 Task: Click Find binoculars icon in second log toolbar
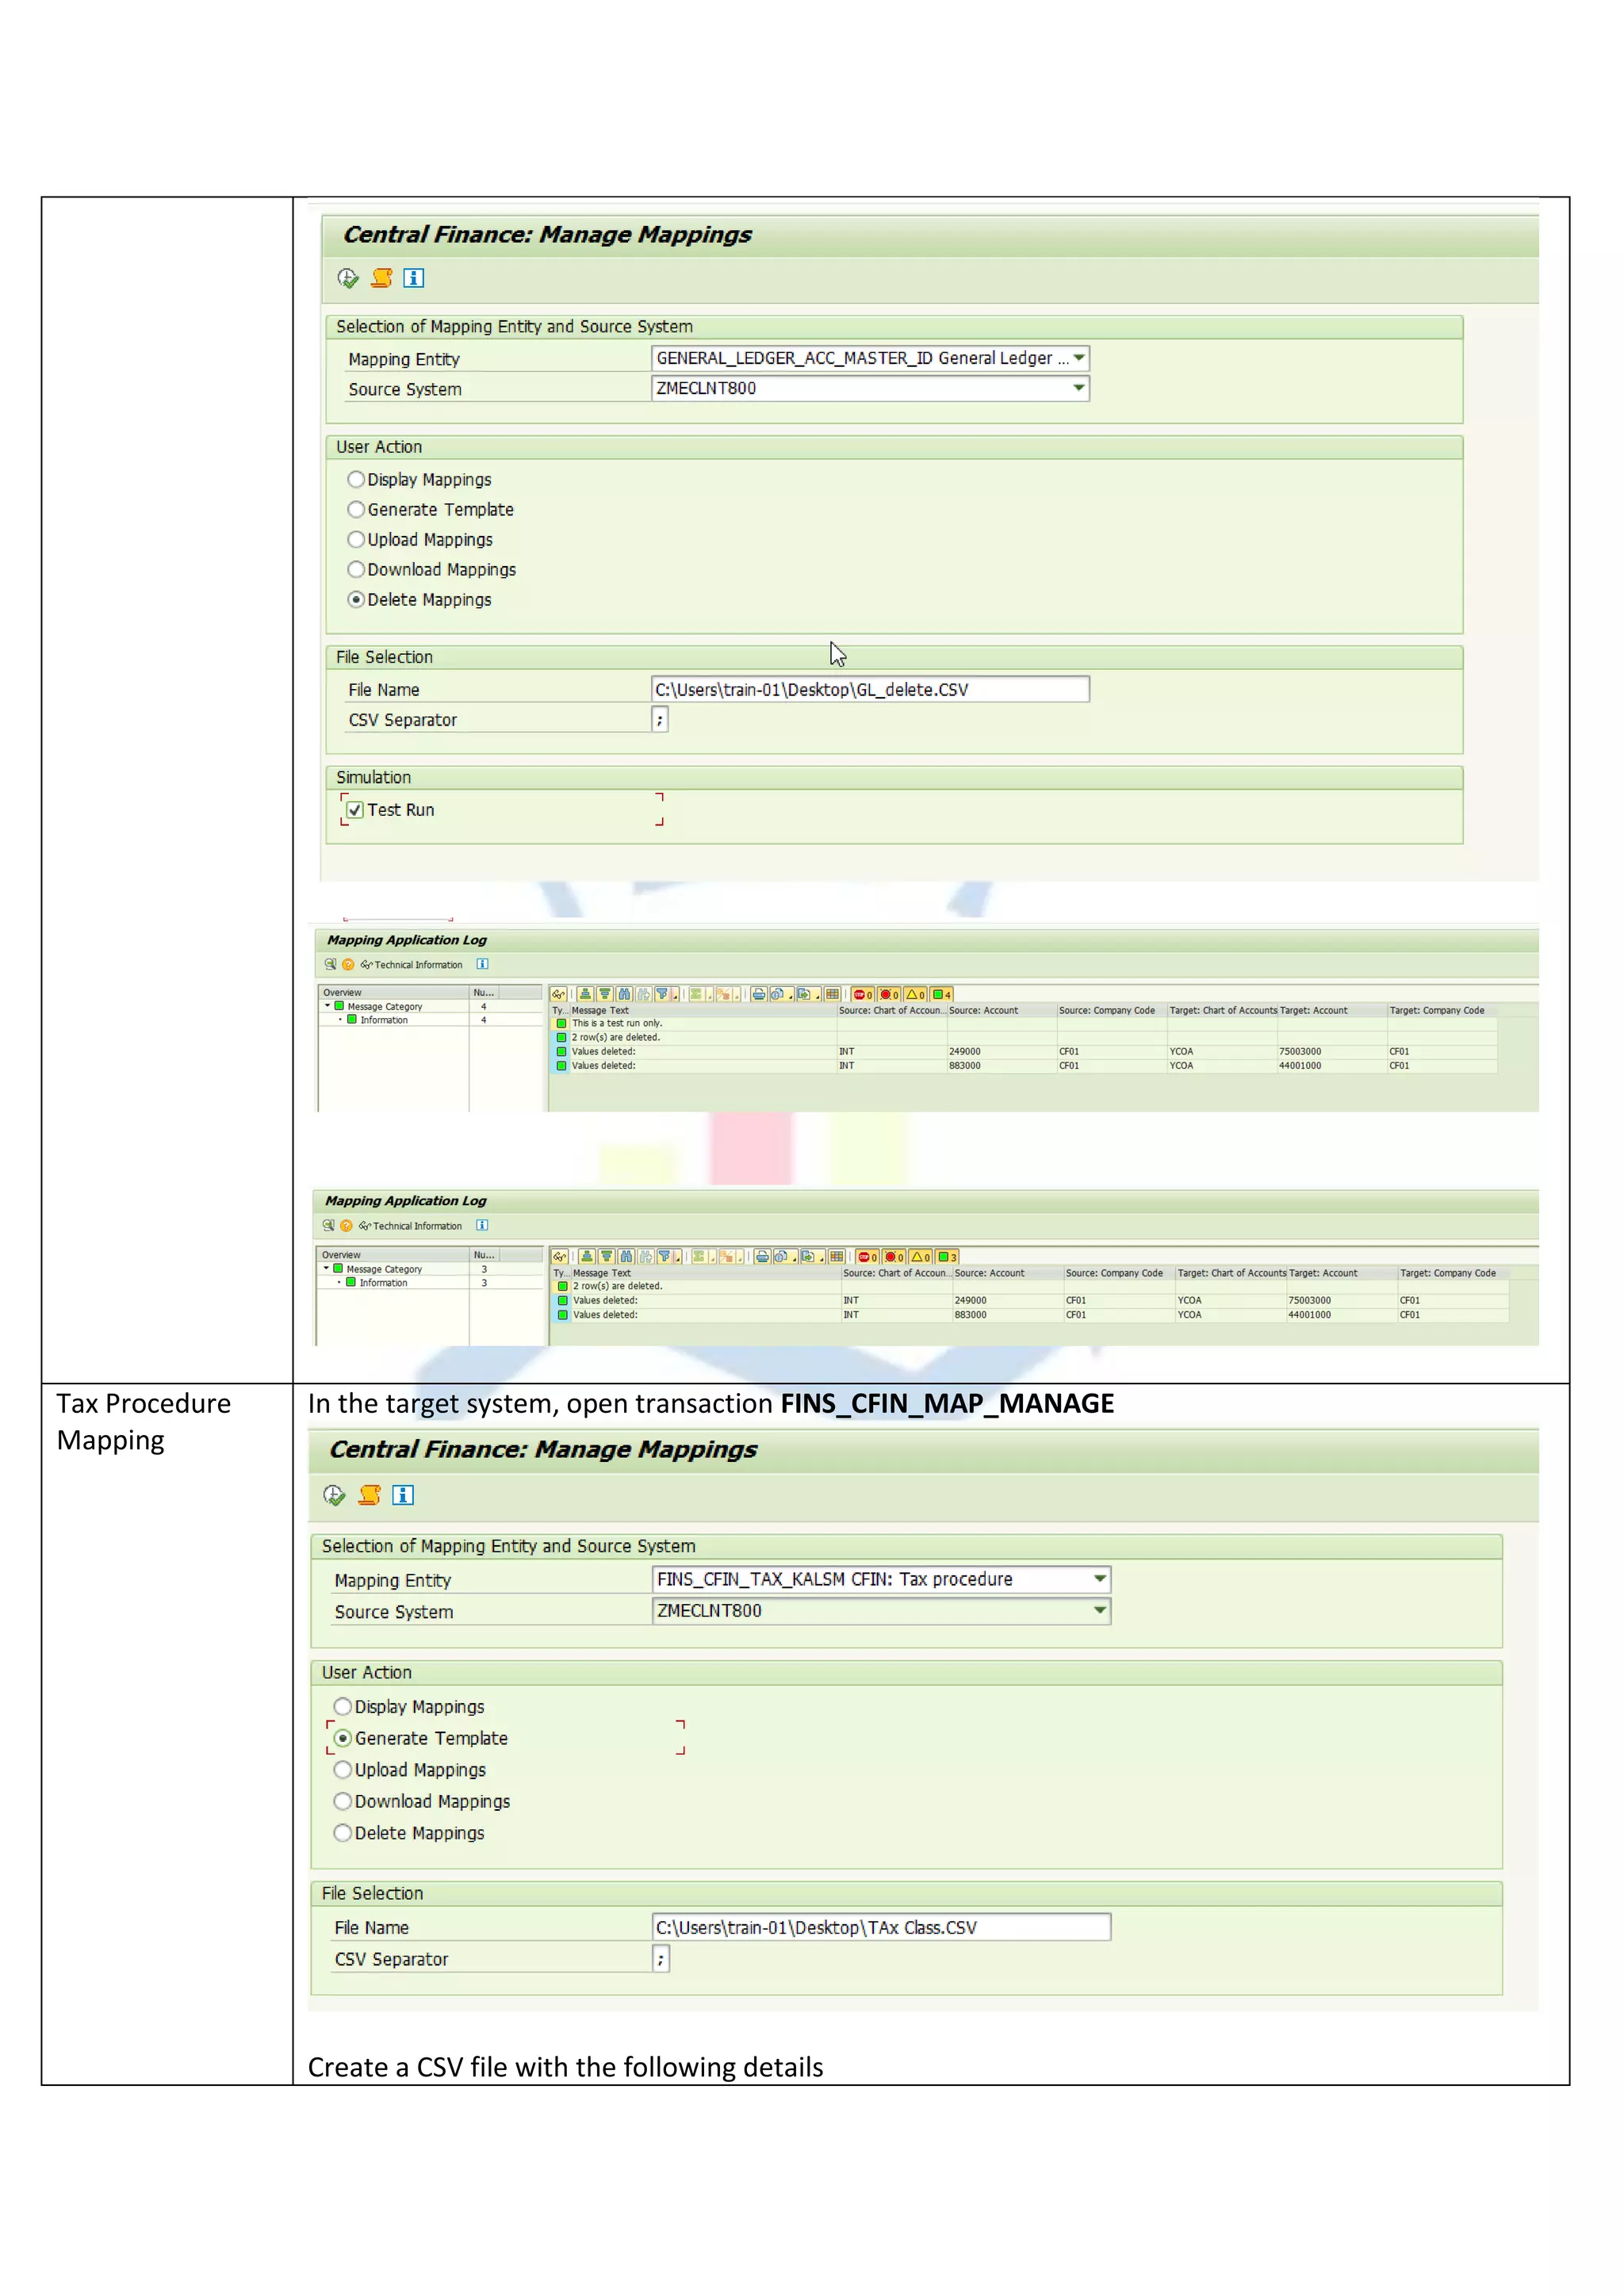[x=626, y=1257]
